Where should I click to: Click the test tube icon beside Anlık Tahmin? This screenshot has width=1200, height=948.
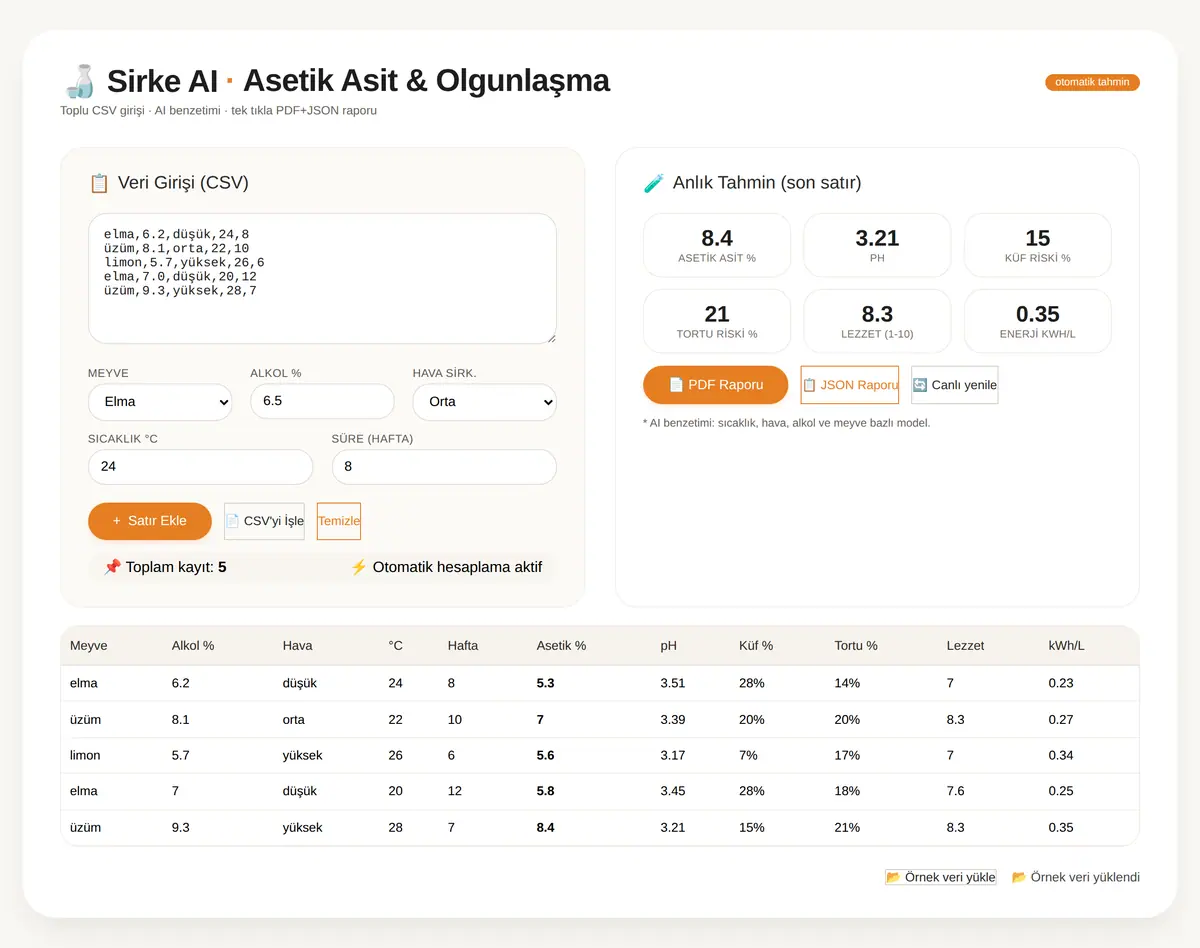click(654, 182)
